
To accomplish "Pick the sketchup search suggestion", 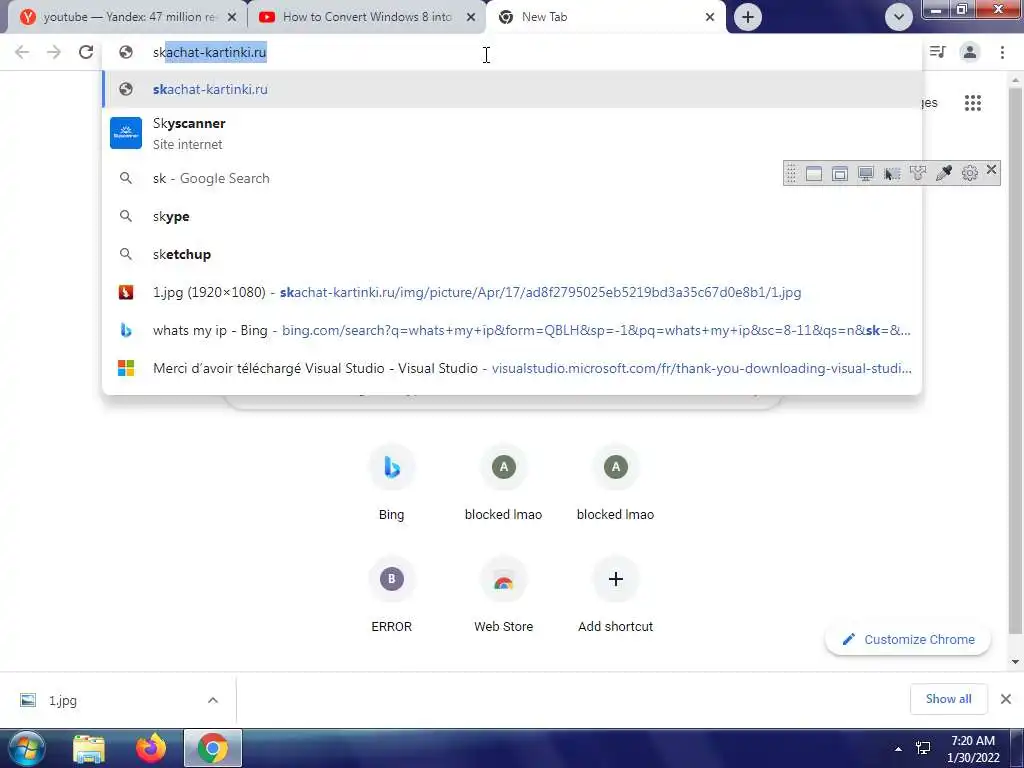I will [512, 254].
